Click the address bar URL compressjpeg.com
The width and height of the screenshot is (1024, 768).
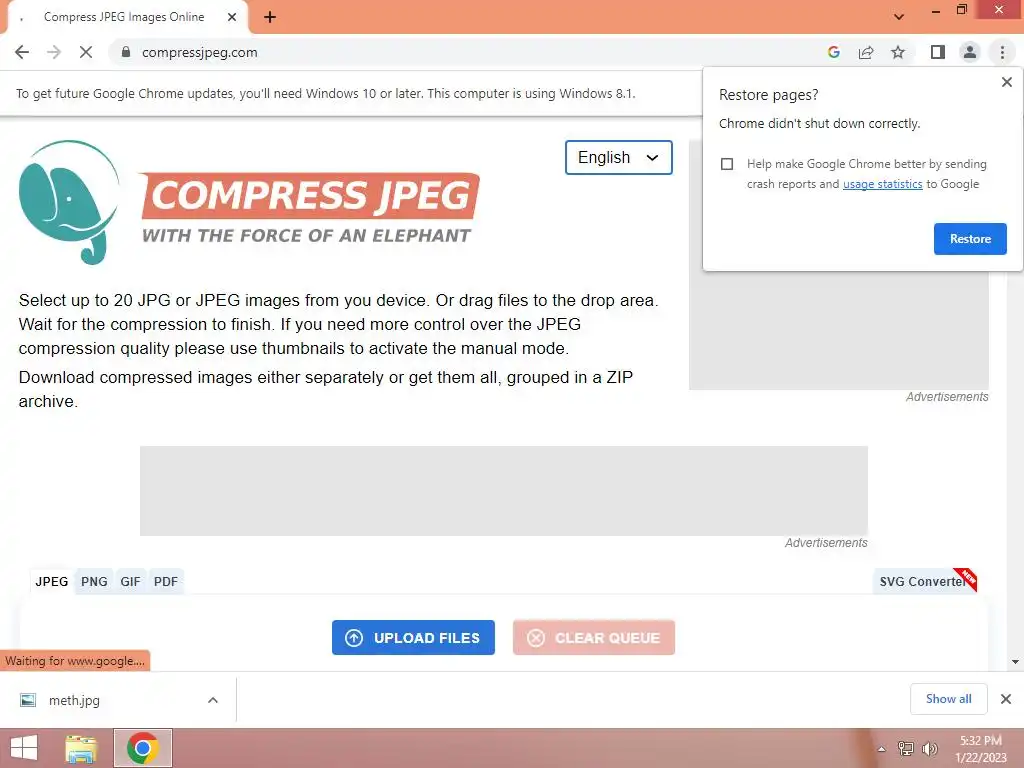click(x=199, y=52)
